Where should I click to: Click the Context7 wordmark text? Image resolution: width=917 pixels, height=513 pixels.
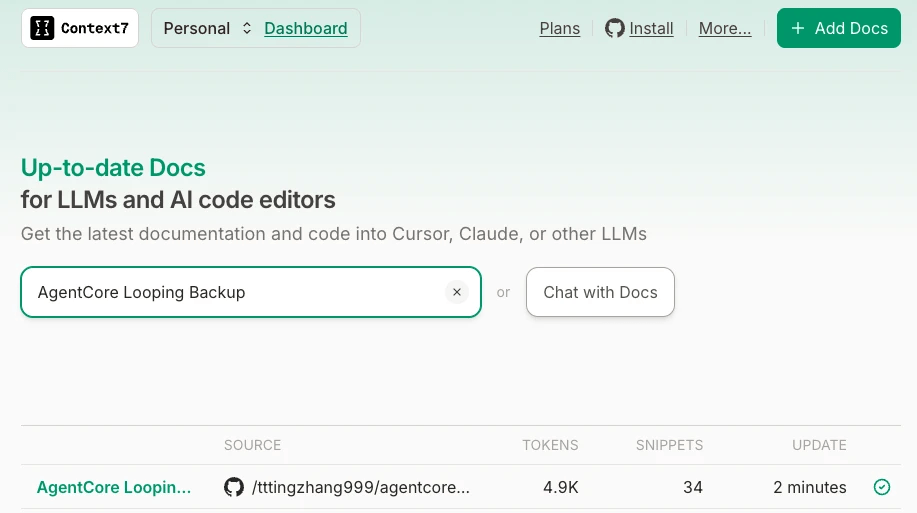94,28
